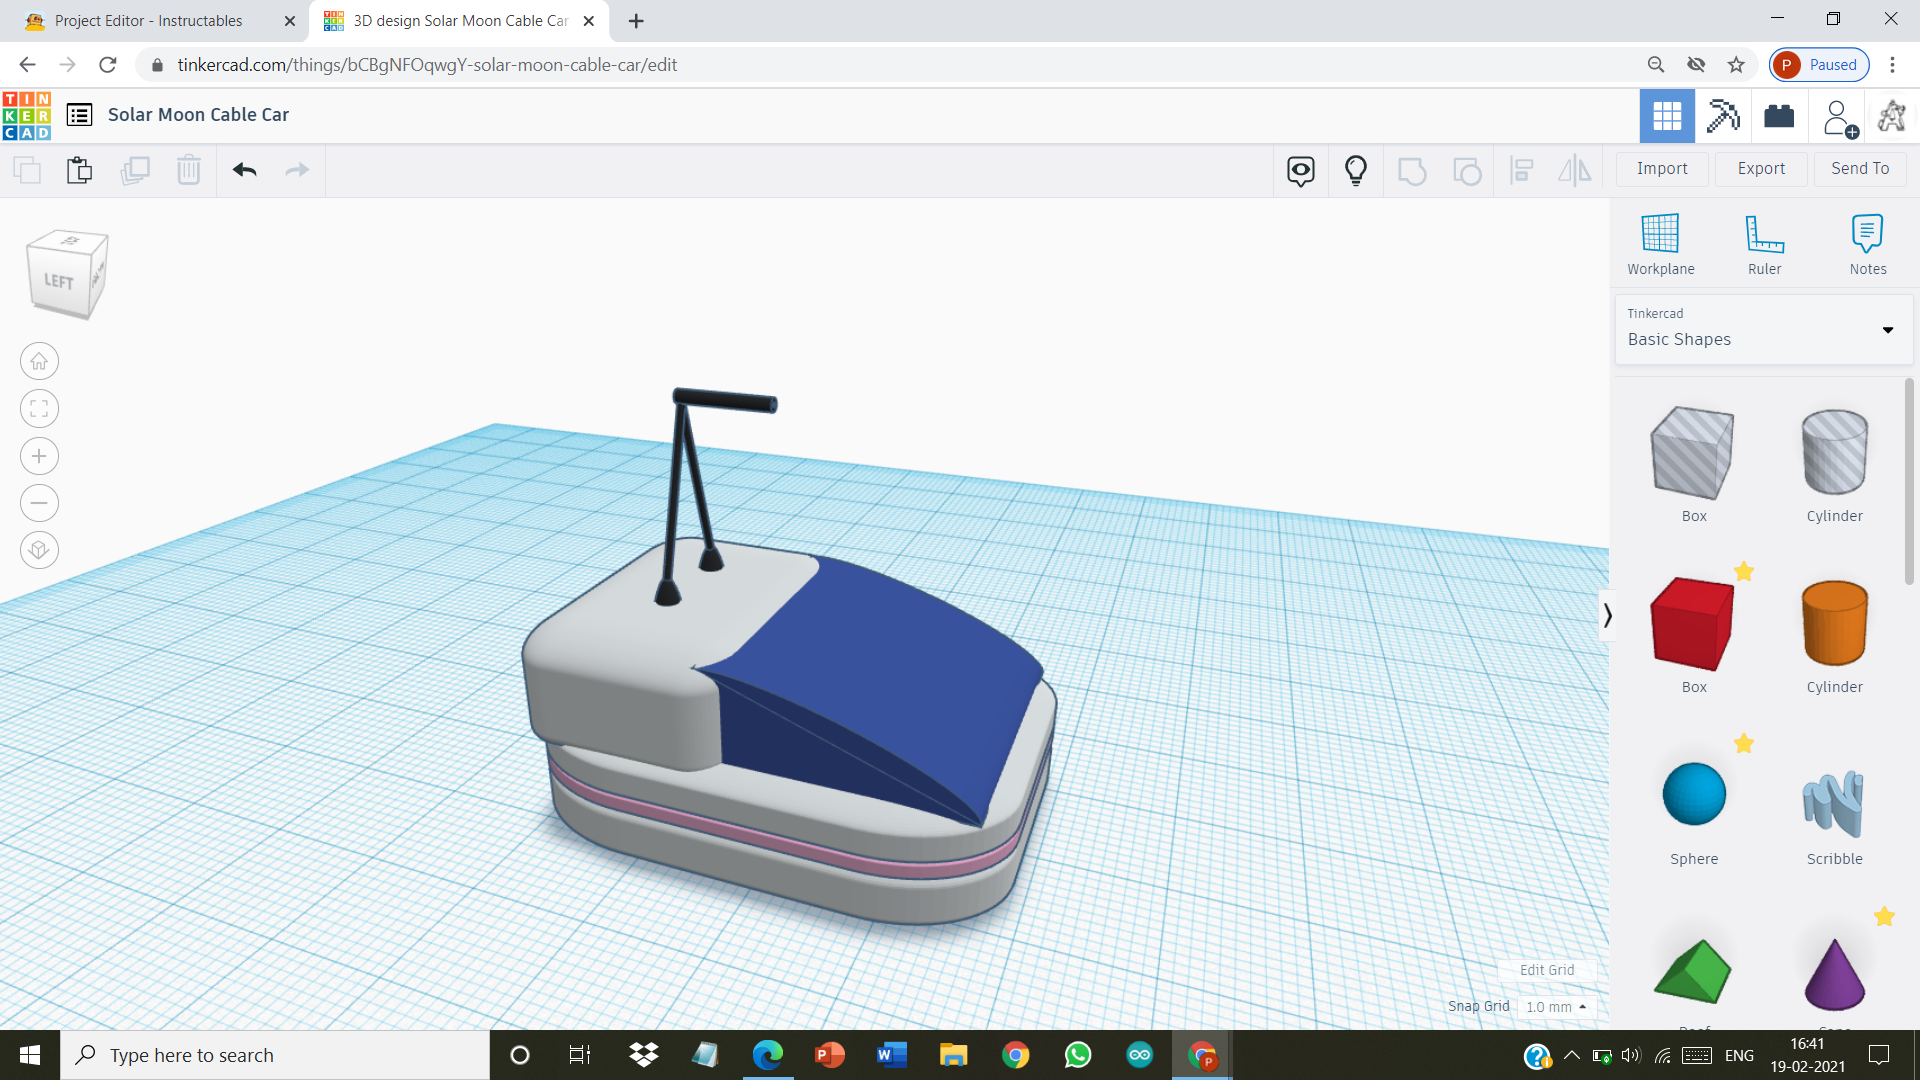Click the Edit Grid button
This screenshot has width=1920, height=1080.
(x=1546, y=969)
